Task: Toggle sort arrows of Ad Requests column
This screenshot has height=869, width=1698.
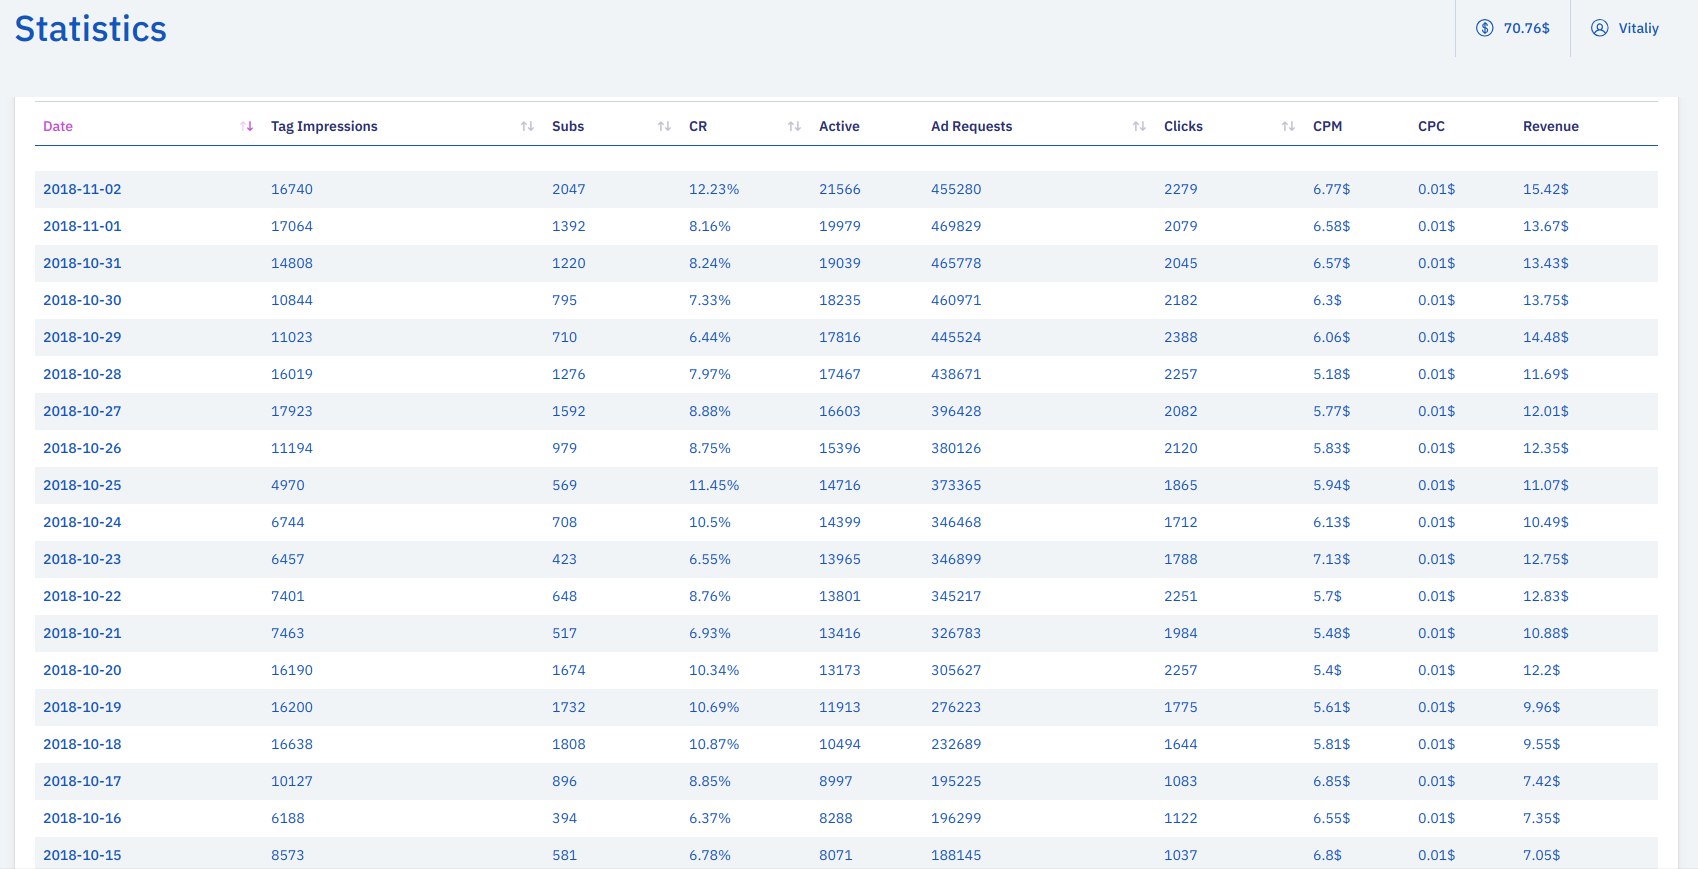Action: (1139, 126)
